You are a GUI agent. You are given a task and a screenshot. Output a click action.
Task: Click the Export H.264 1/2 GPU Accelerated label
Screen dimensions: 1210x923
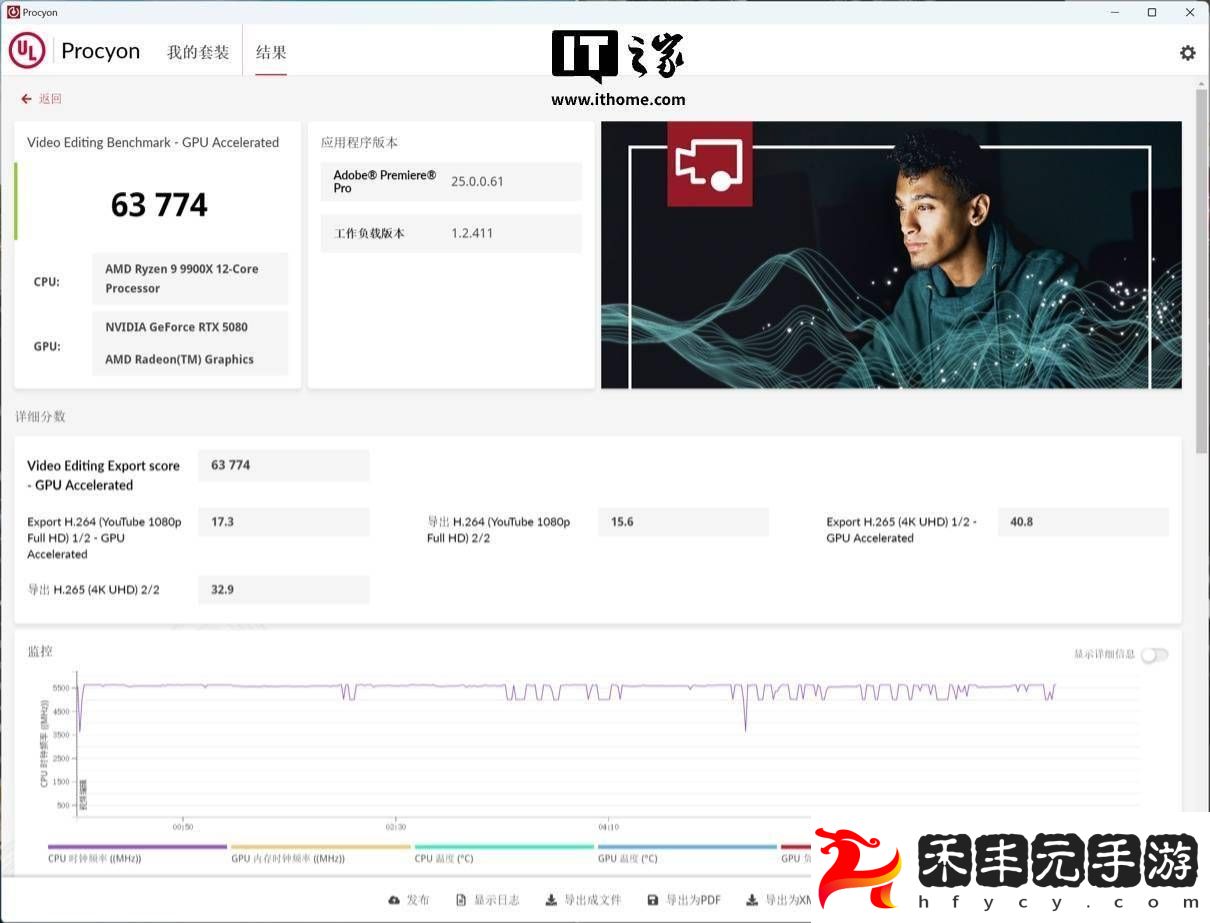point(104,538)
